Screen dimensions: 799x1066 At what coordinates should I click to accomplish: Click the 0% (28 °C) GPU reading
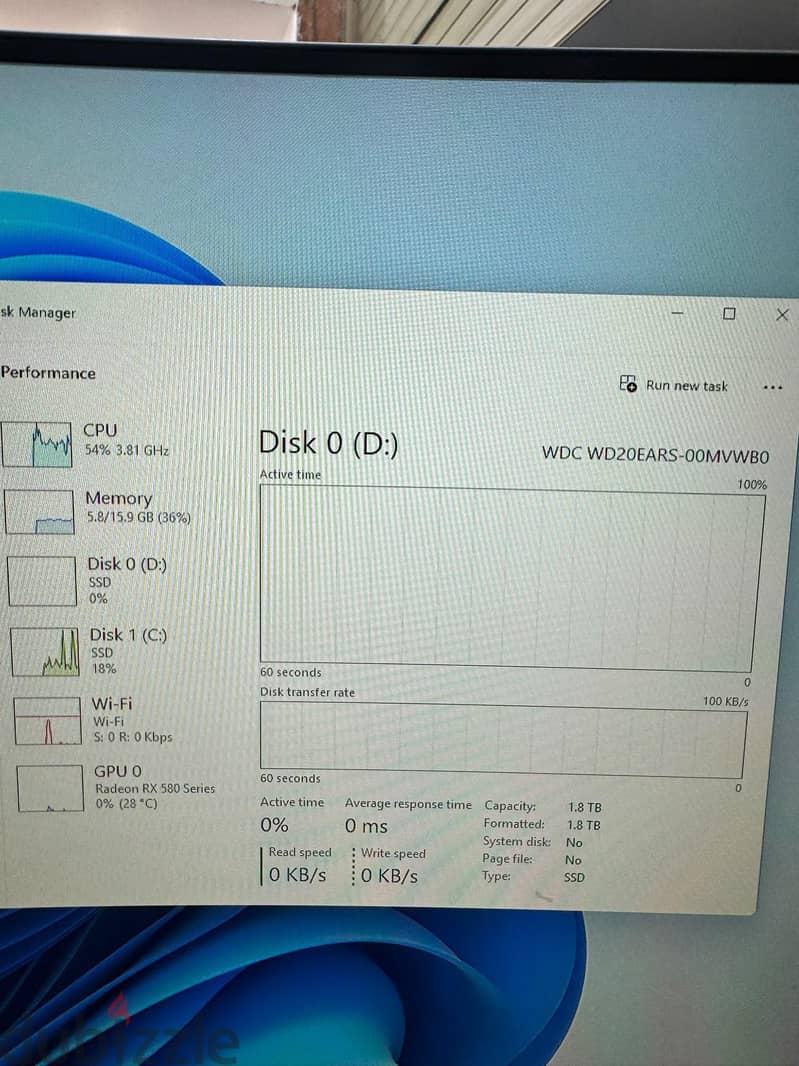pyautogui.click(x=126, y=804)
